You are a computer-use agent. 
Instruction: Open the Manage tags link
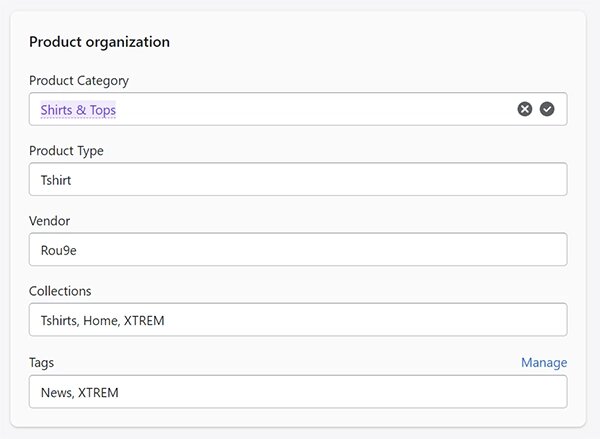click(544, 362)
